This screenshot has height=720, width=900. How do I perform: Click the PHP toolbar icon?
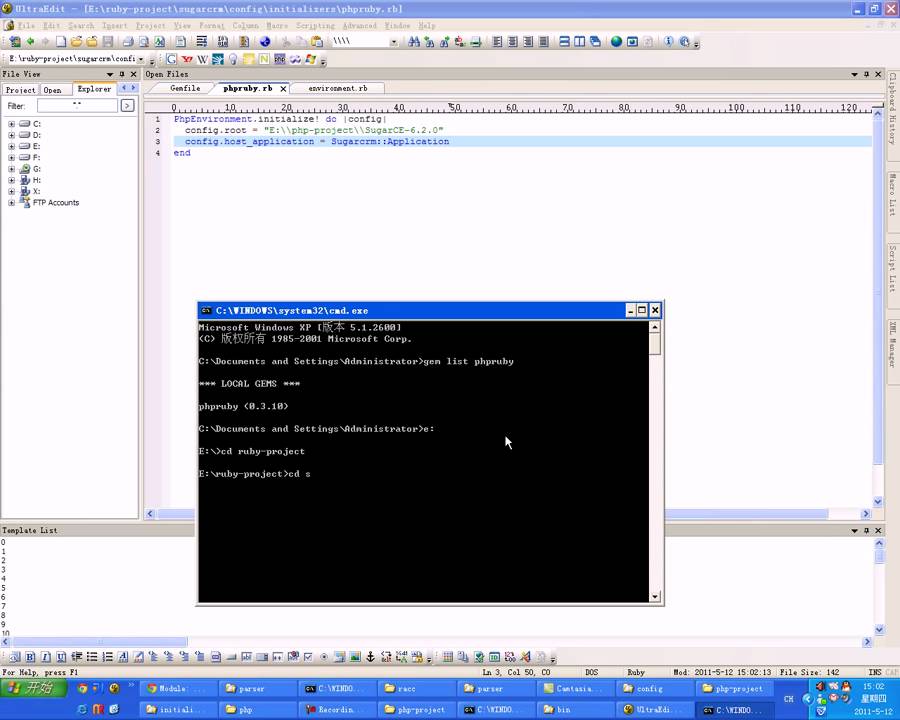(280, 59)
